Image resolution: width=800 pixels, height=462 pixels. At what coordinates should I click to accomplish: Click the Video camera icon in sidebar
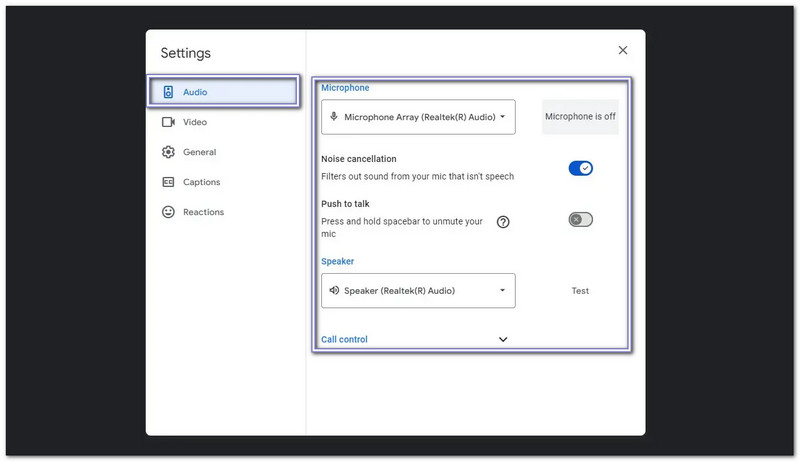tap(168, 122)
